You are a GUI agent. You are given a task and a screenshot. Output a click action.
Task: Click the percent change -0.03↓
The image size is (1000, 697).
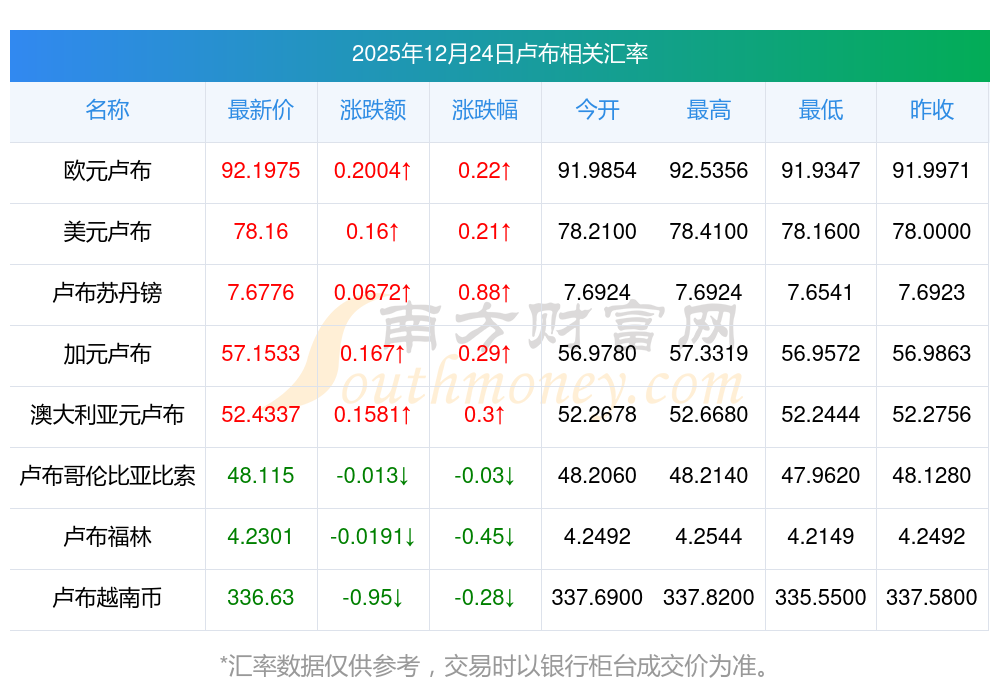pyautogui.click(x=485, y=476)
